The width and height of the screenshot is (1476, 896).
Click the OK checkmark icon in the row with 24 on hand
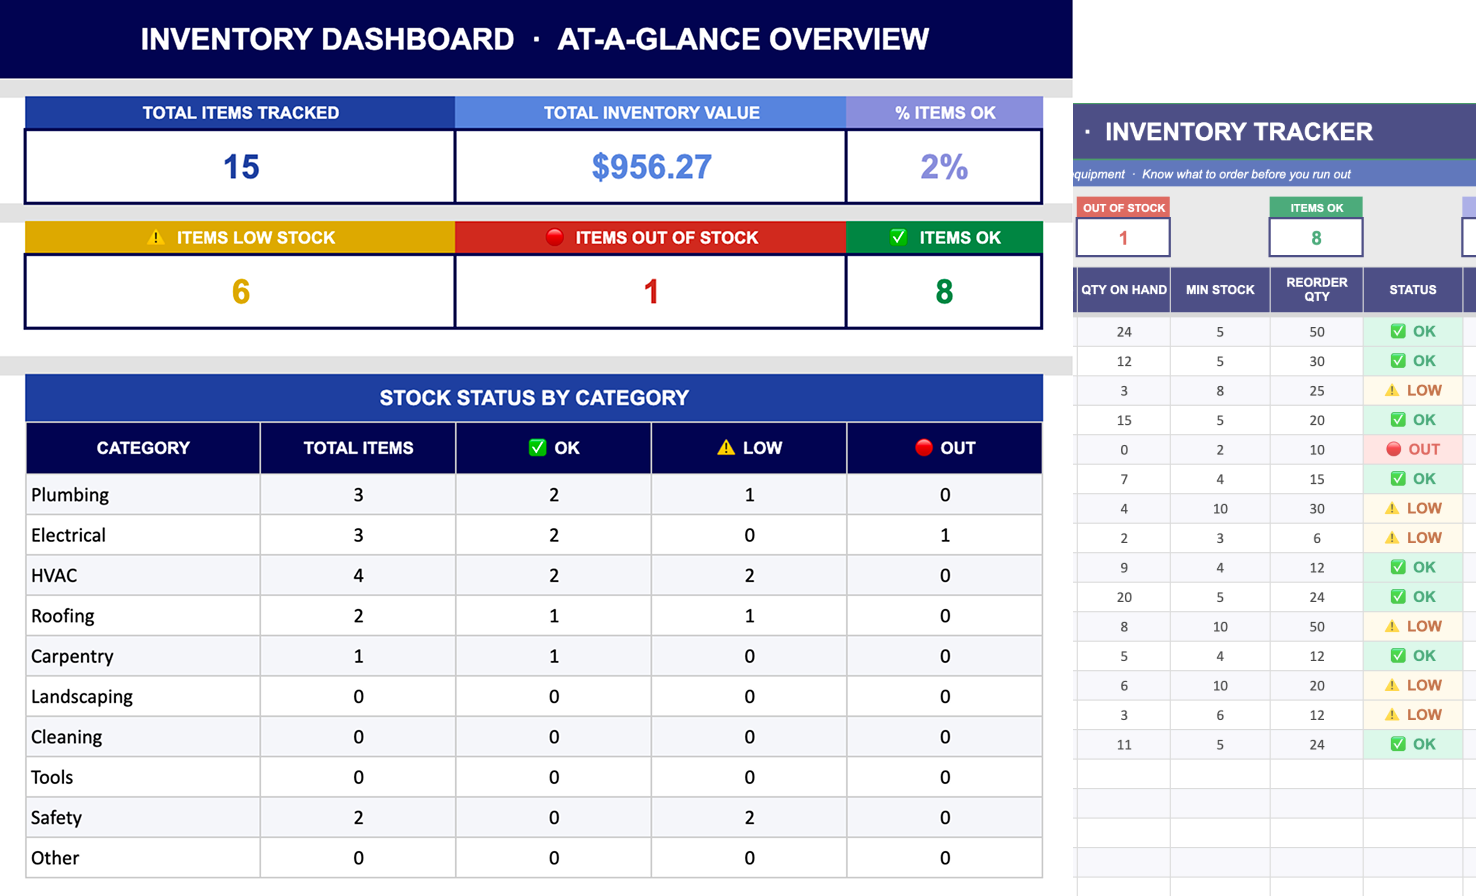click(x=1398, y=331)
